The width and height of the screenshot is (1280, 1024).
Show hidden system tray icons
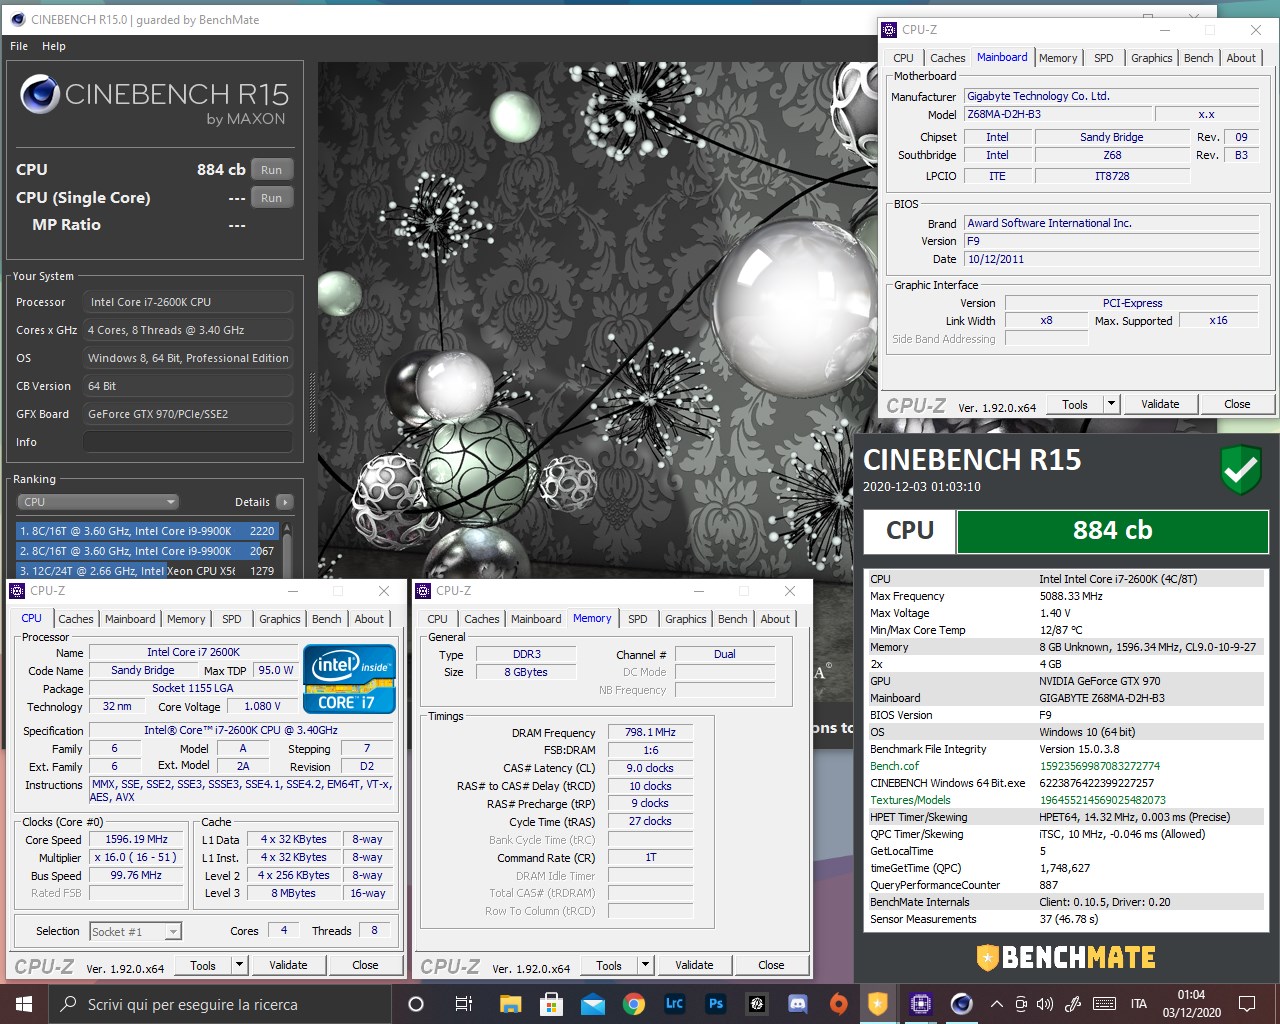tap(997, 1004)
